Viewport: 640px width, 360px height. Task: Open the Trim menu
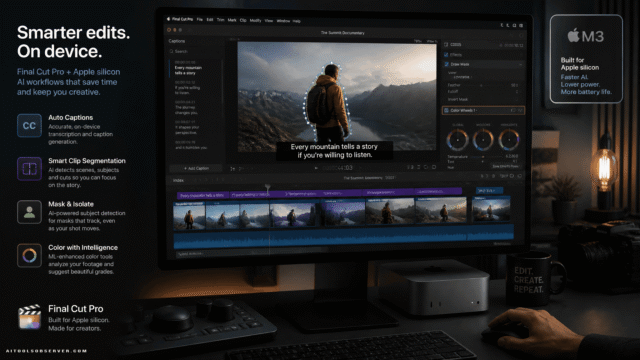tap(220, 20)
